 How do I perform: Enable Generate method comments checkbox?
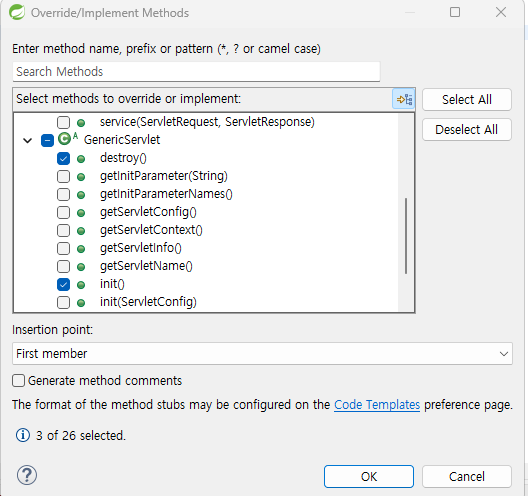pyautogui.click(x=19, y=381)
